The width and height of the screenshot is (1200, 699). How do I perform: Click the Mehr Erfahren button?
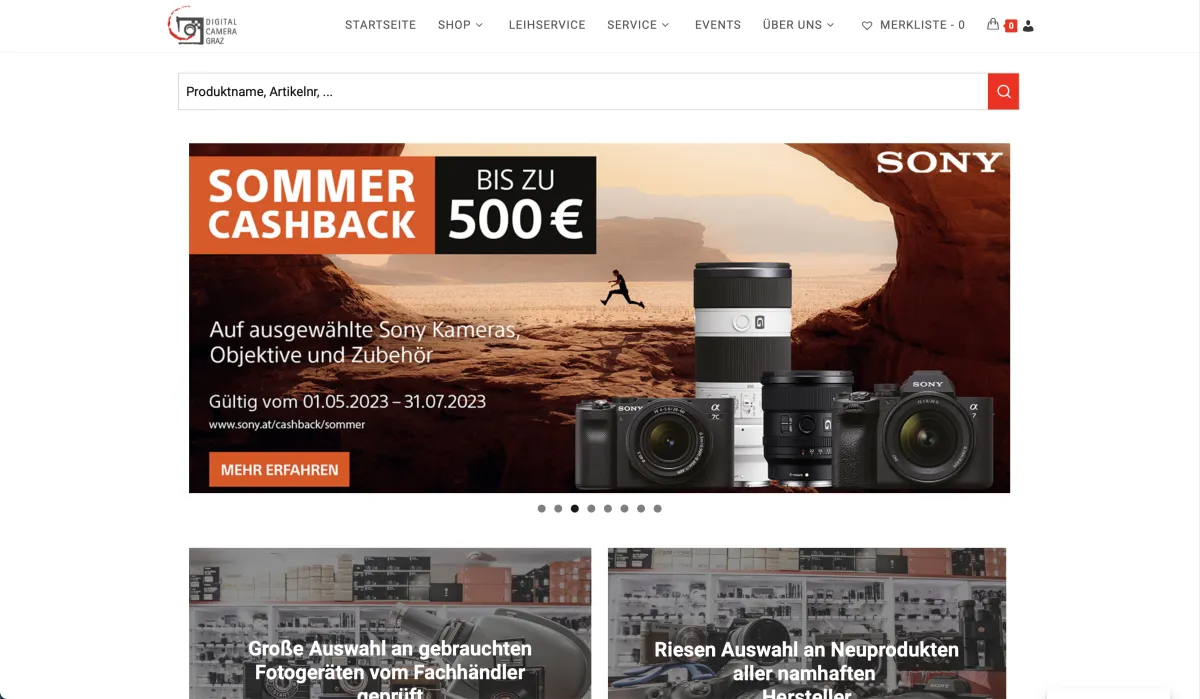click(x=279, y=469)
